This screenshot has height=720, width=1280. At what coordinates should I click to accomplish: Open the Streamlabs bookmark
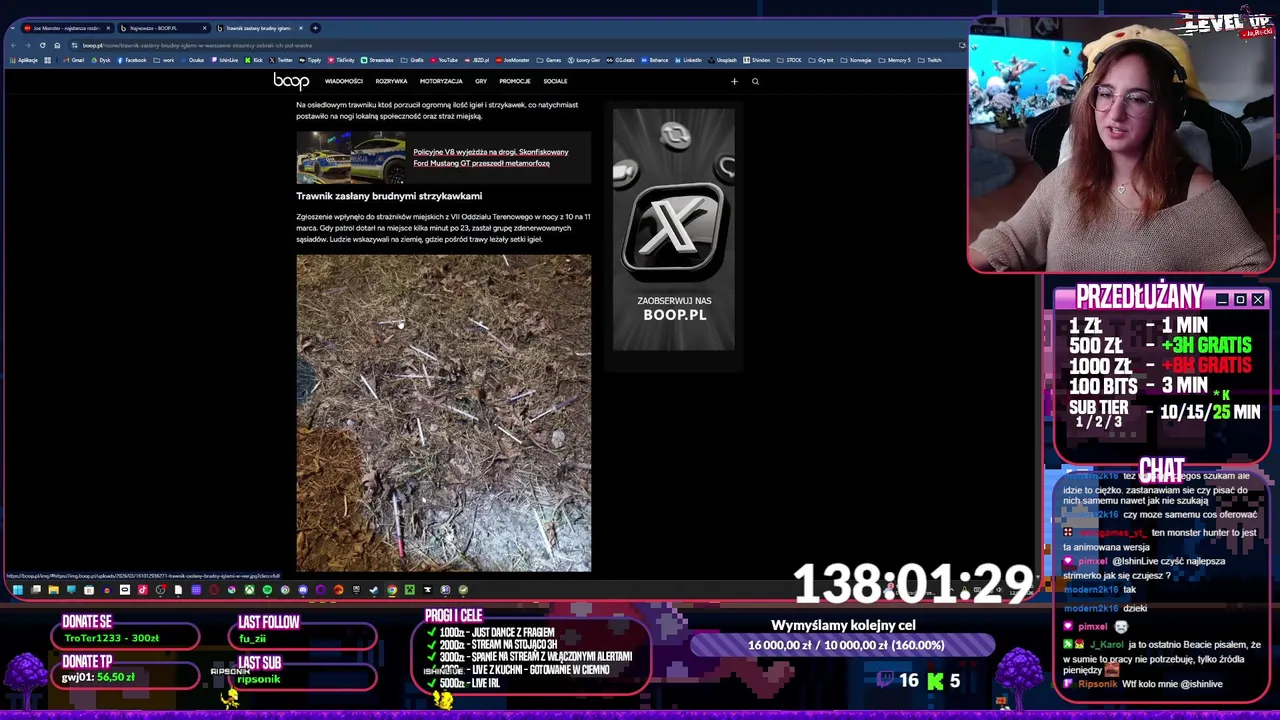[x=377, y=60]
